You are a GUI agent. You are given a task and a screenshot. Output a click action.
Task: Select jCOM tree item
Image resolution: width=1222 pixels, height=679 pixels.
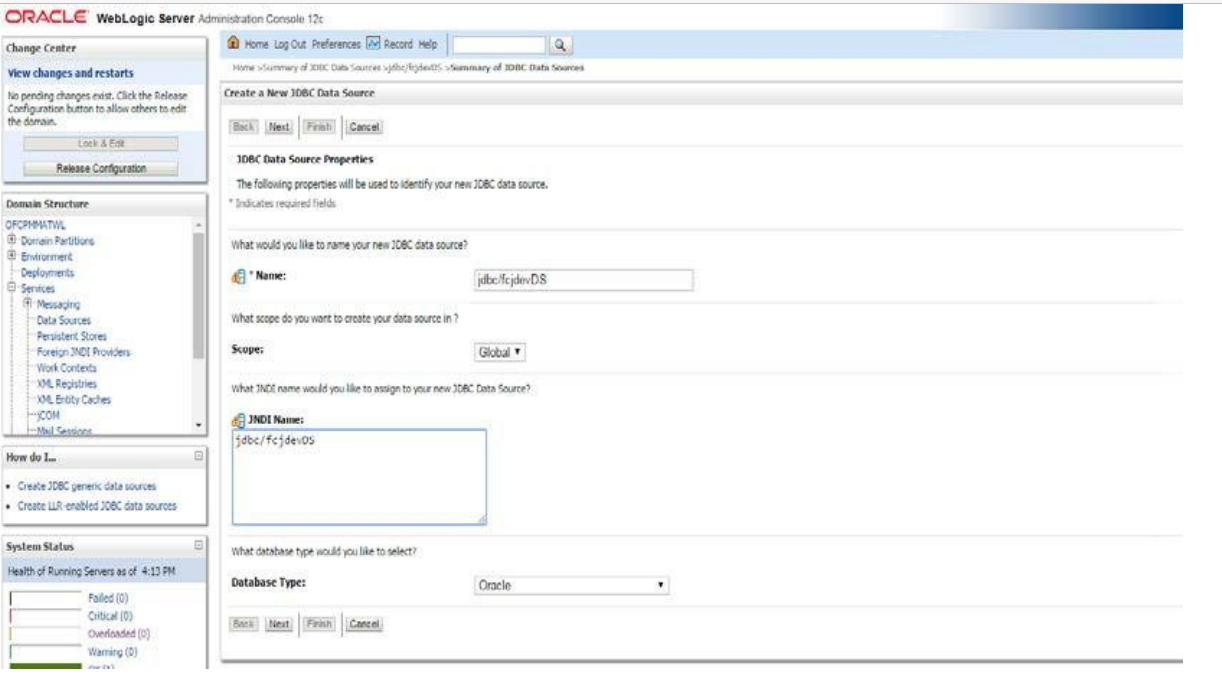(50, 416)
